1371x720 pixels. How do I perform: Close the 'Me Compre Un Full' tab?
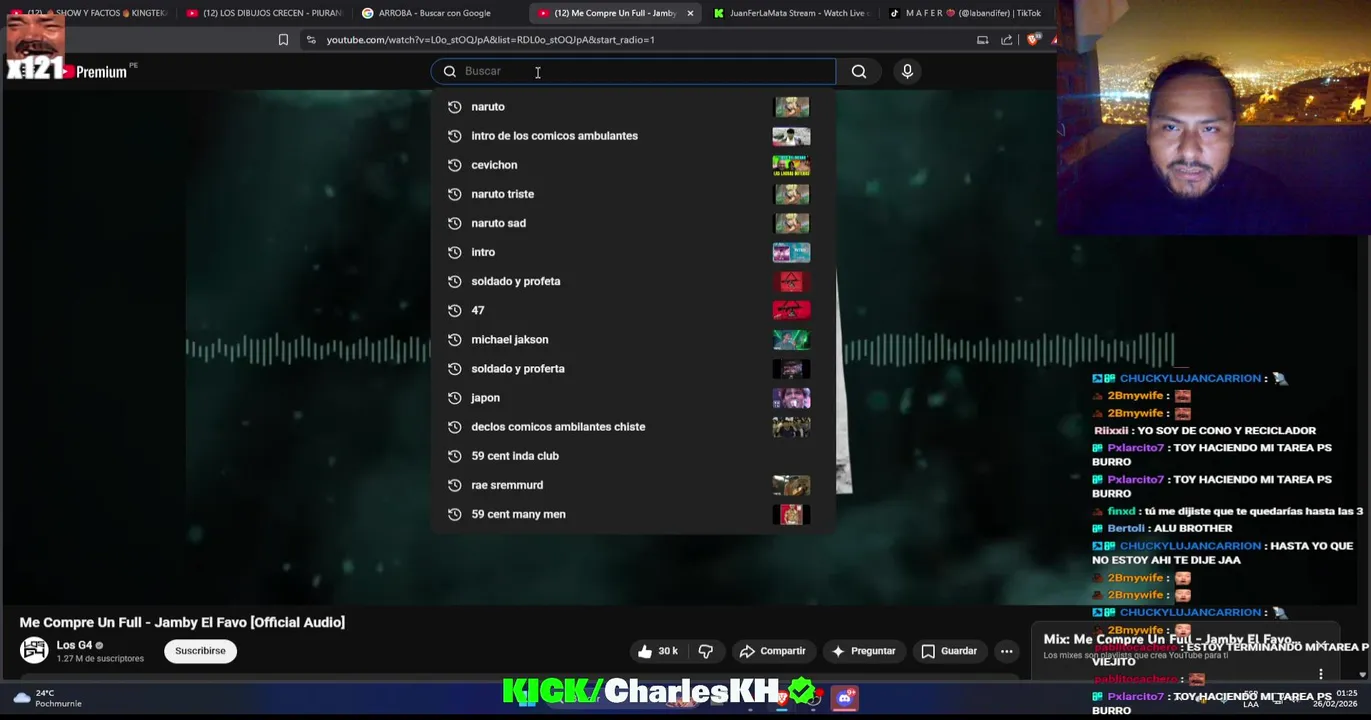click(690, 13)
